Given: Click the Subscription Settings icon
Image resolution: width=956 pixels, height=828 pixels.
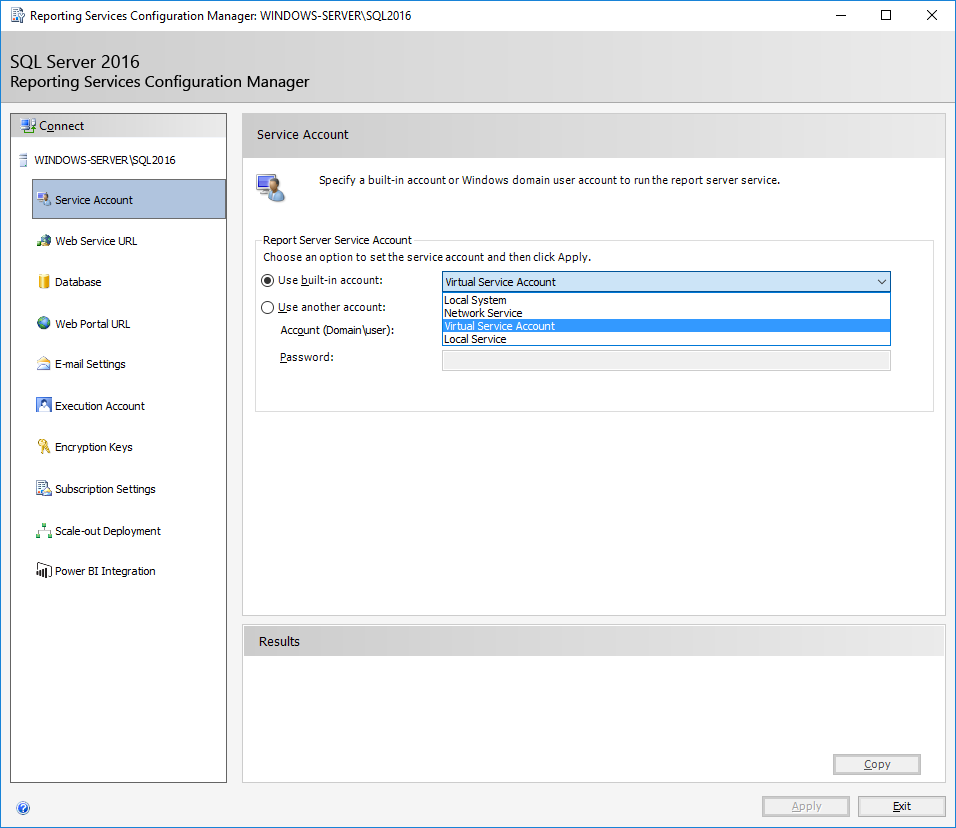Looking at the screenshot, I should (44, 488).
